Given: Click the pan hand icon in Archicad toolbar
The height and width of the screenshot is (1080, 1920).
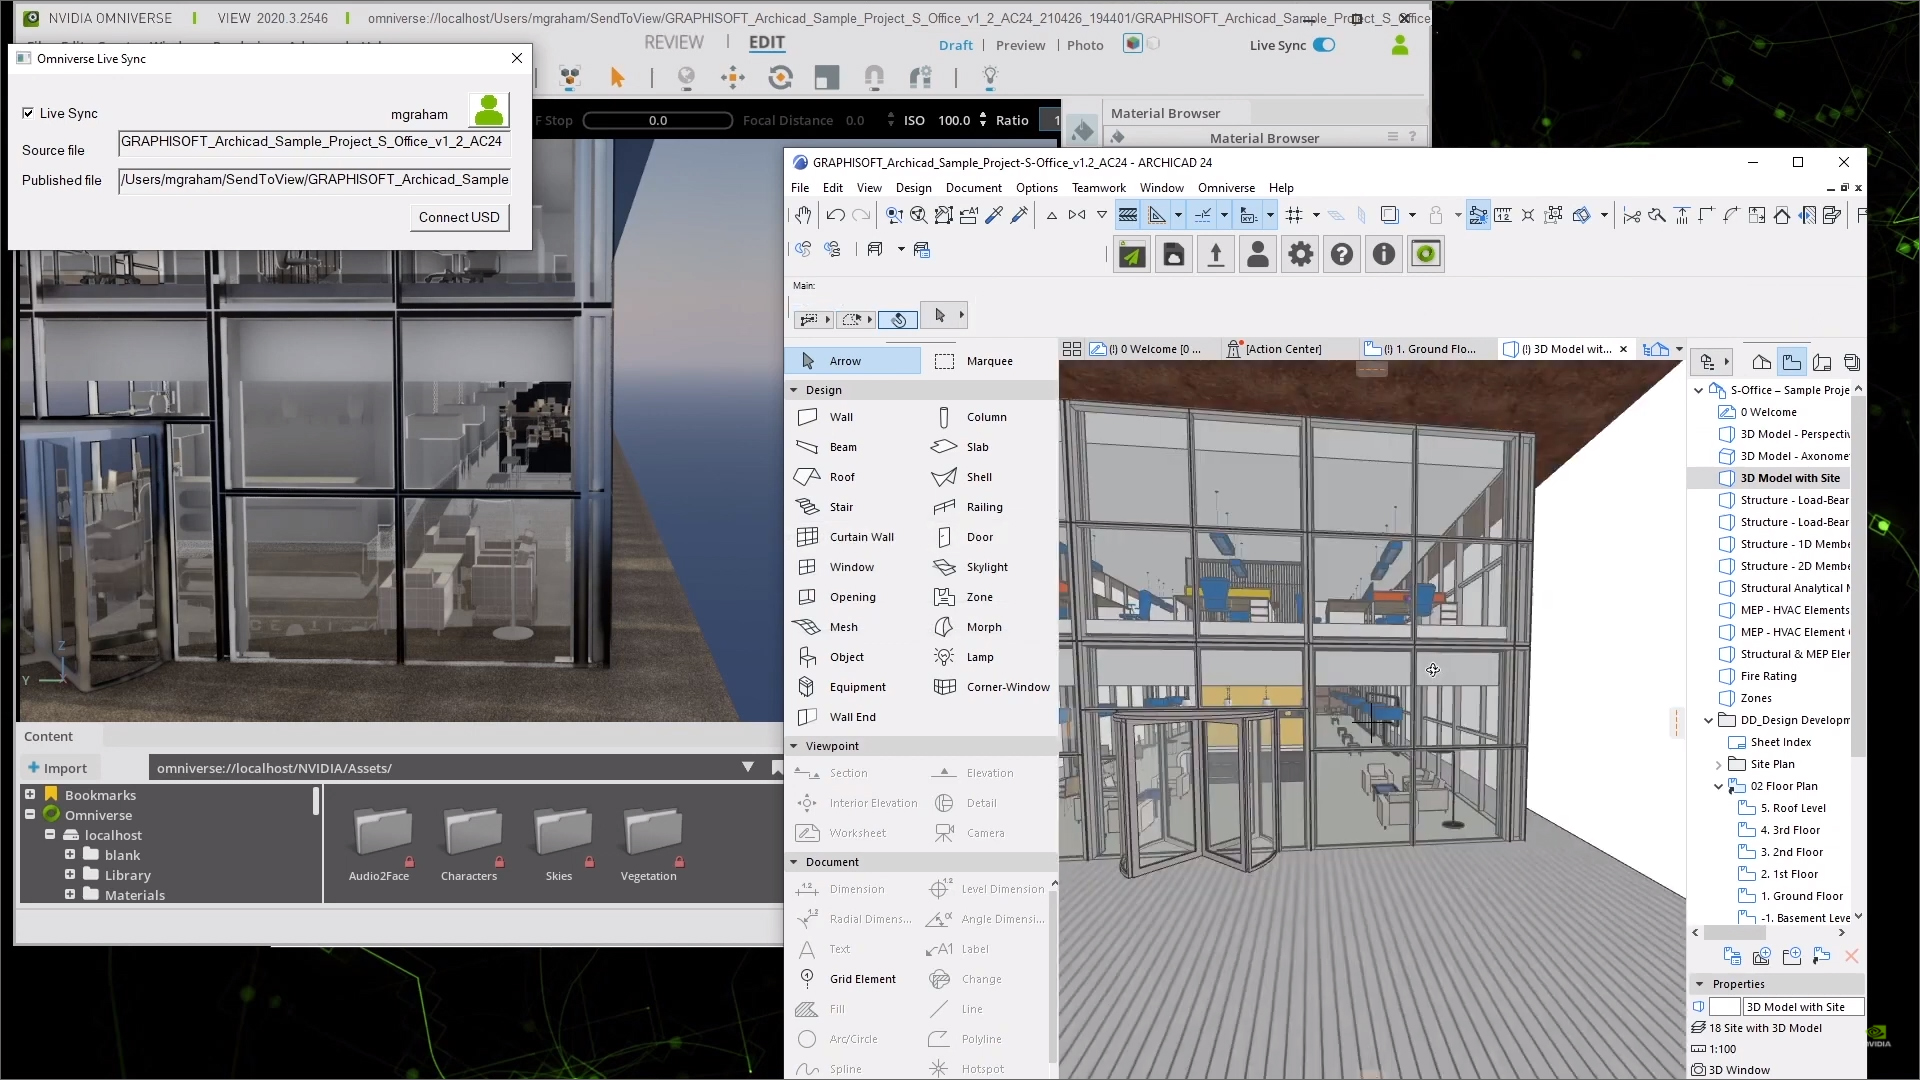Looking at the screenshot, I should point(803,215).
